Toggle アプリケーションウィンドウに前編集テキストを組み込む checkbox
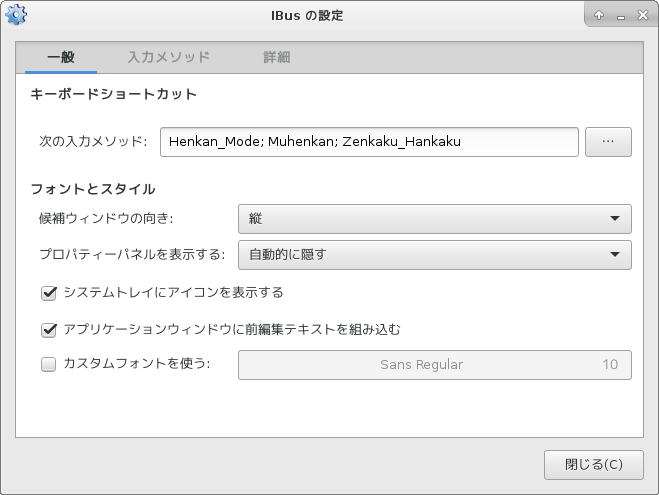 tap(49, 330)
